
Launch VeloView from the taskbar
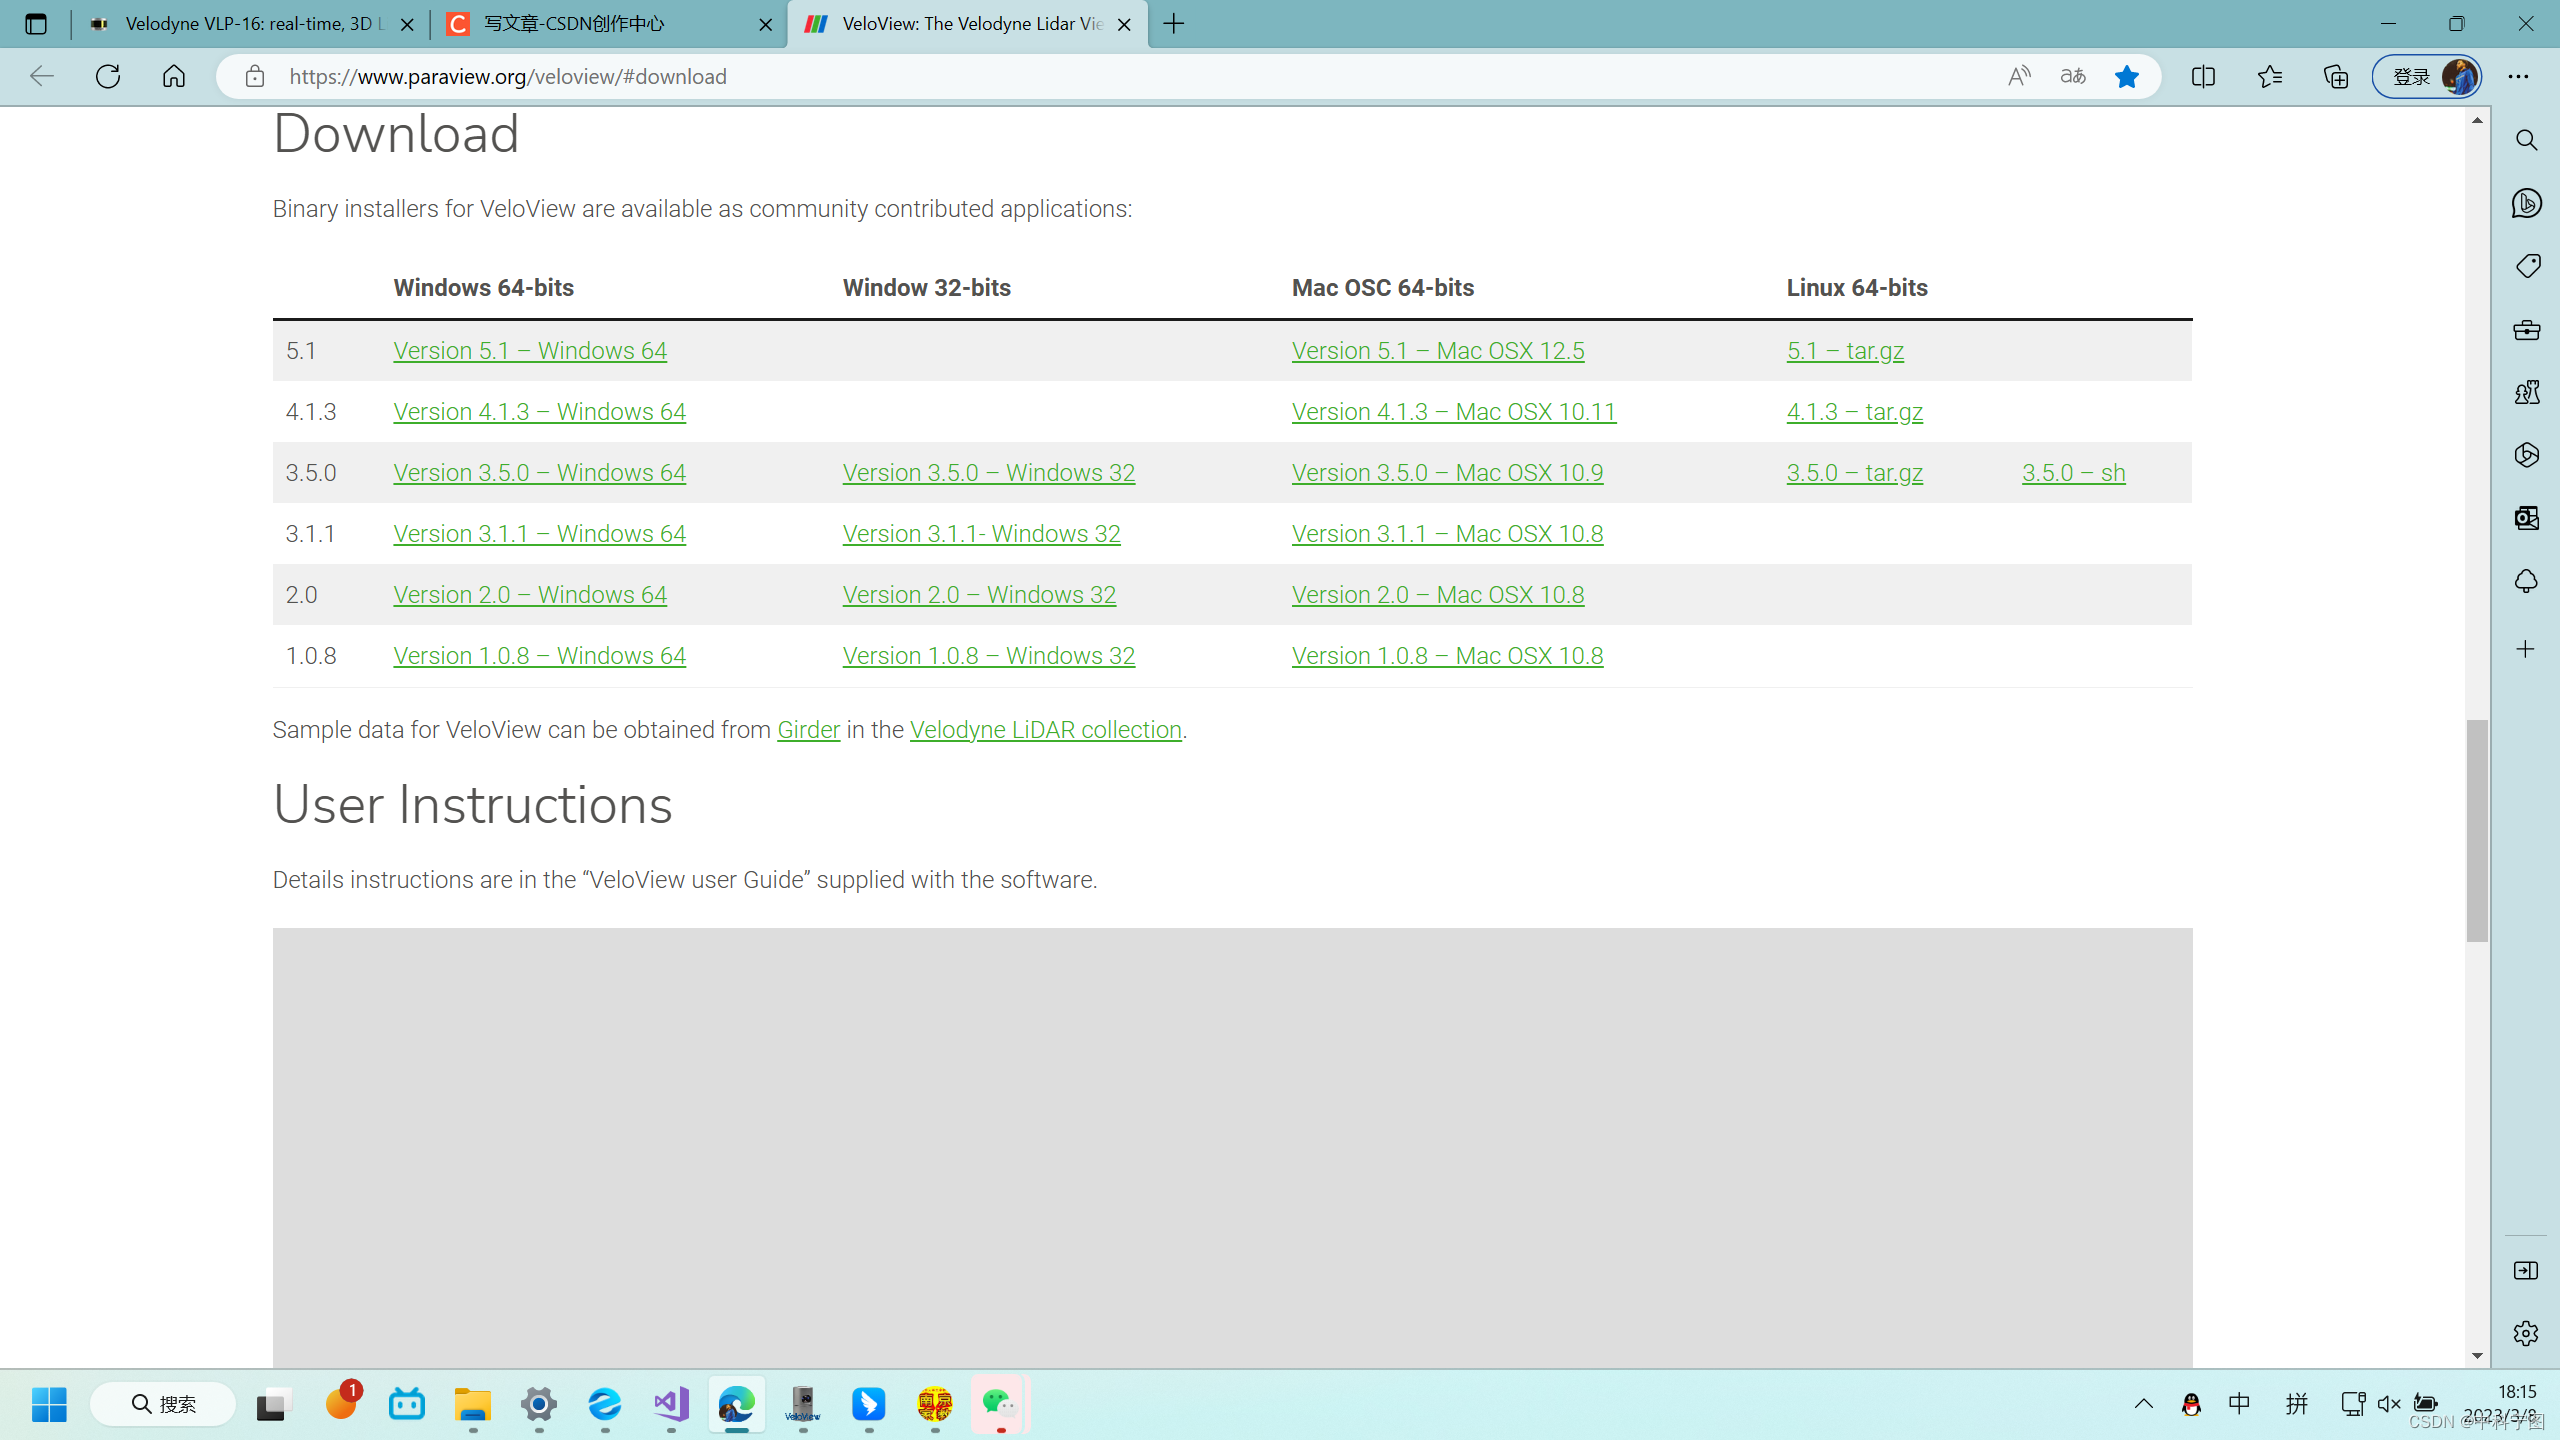(802, 1404)
